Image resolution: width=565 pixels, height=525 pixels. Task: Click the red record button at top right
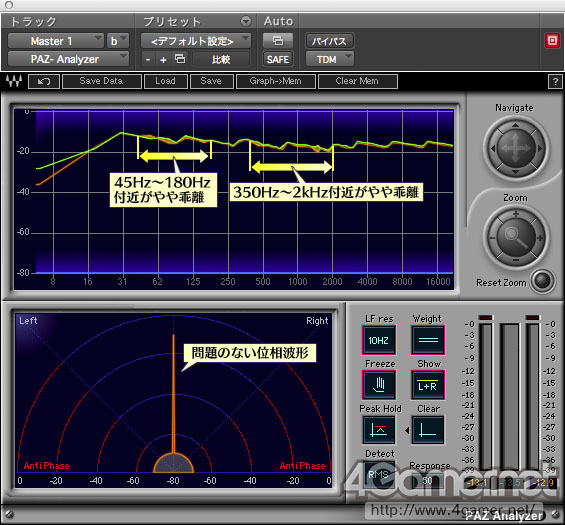(x=552, y=40)
